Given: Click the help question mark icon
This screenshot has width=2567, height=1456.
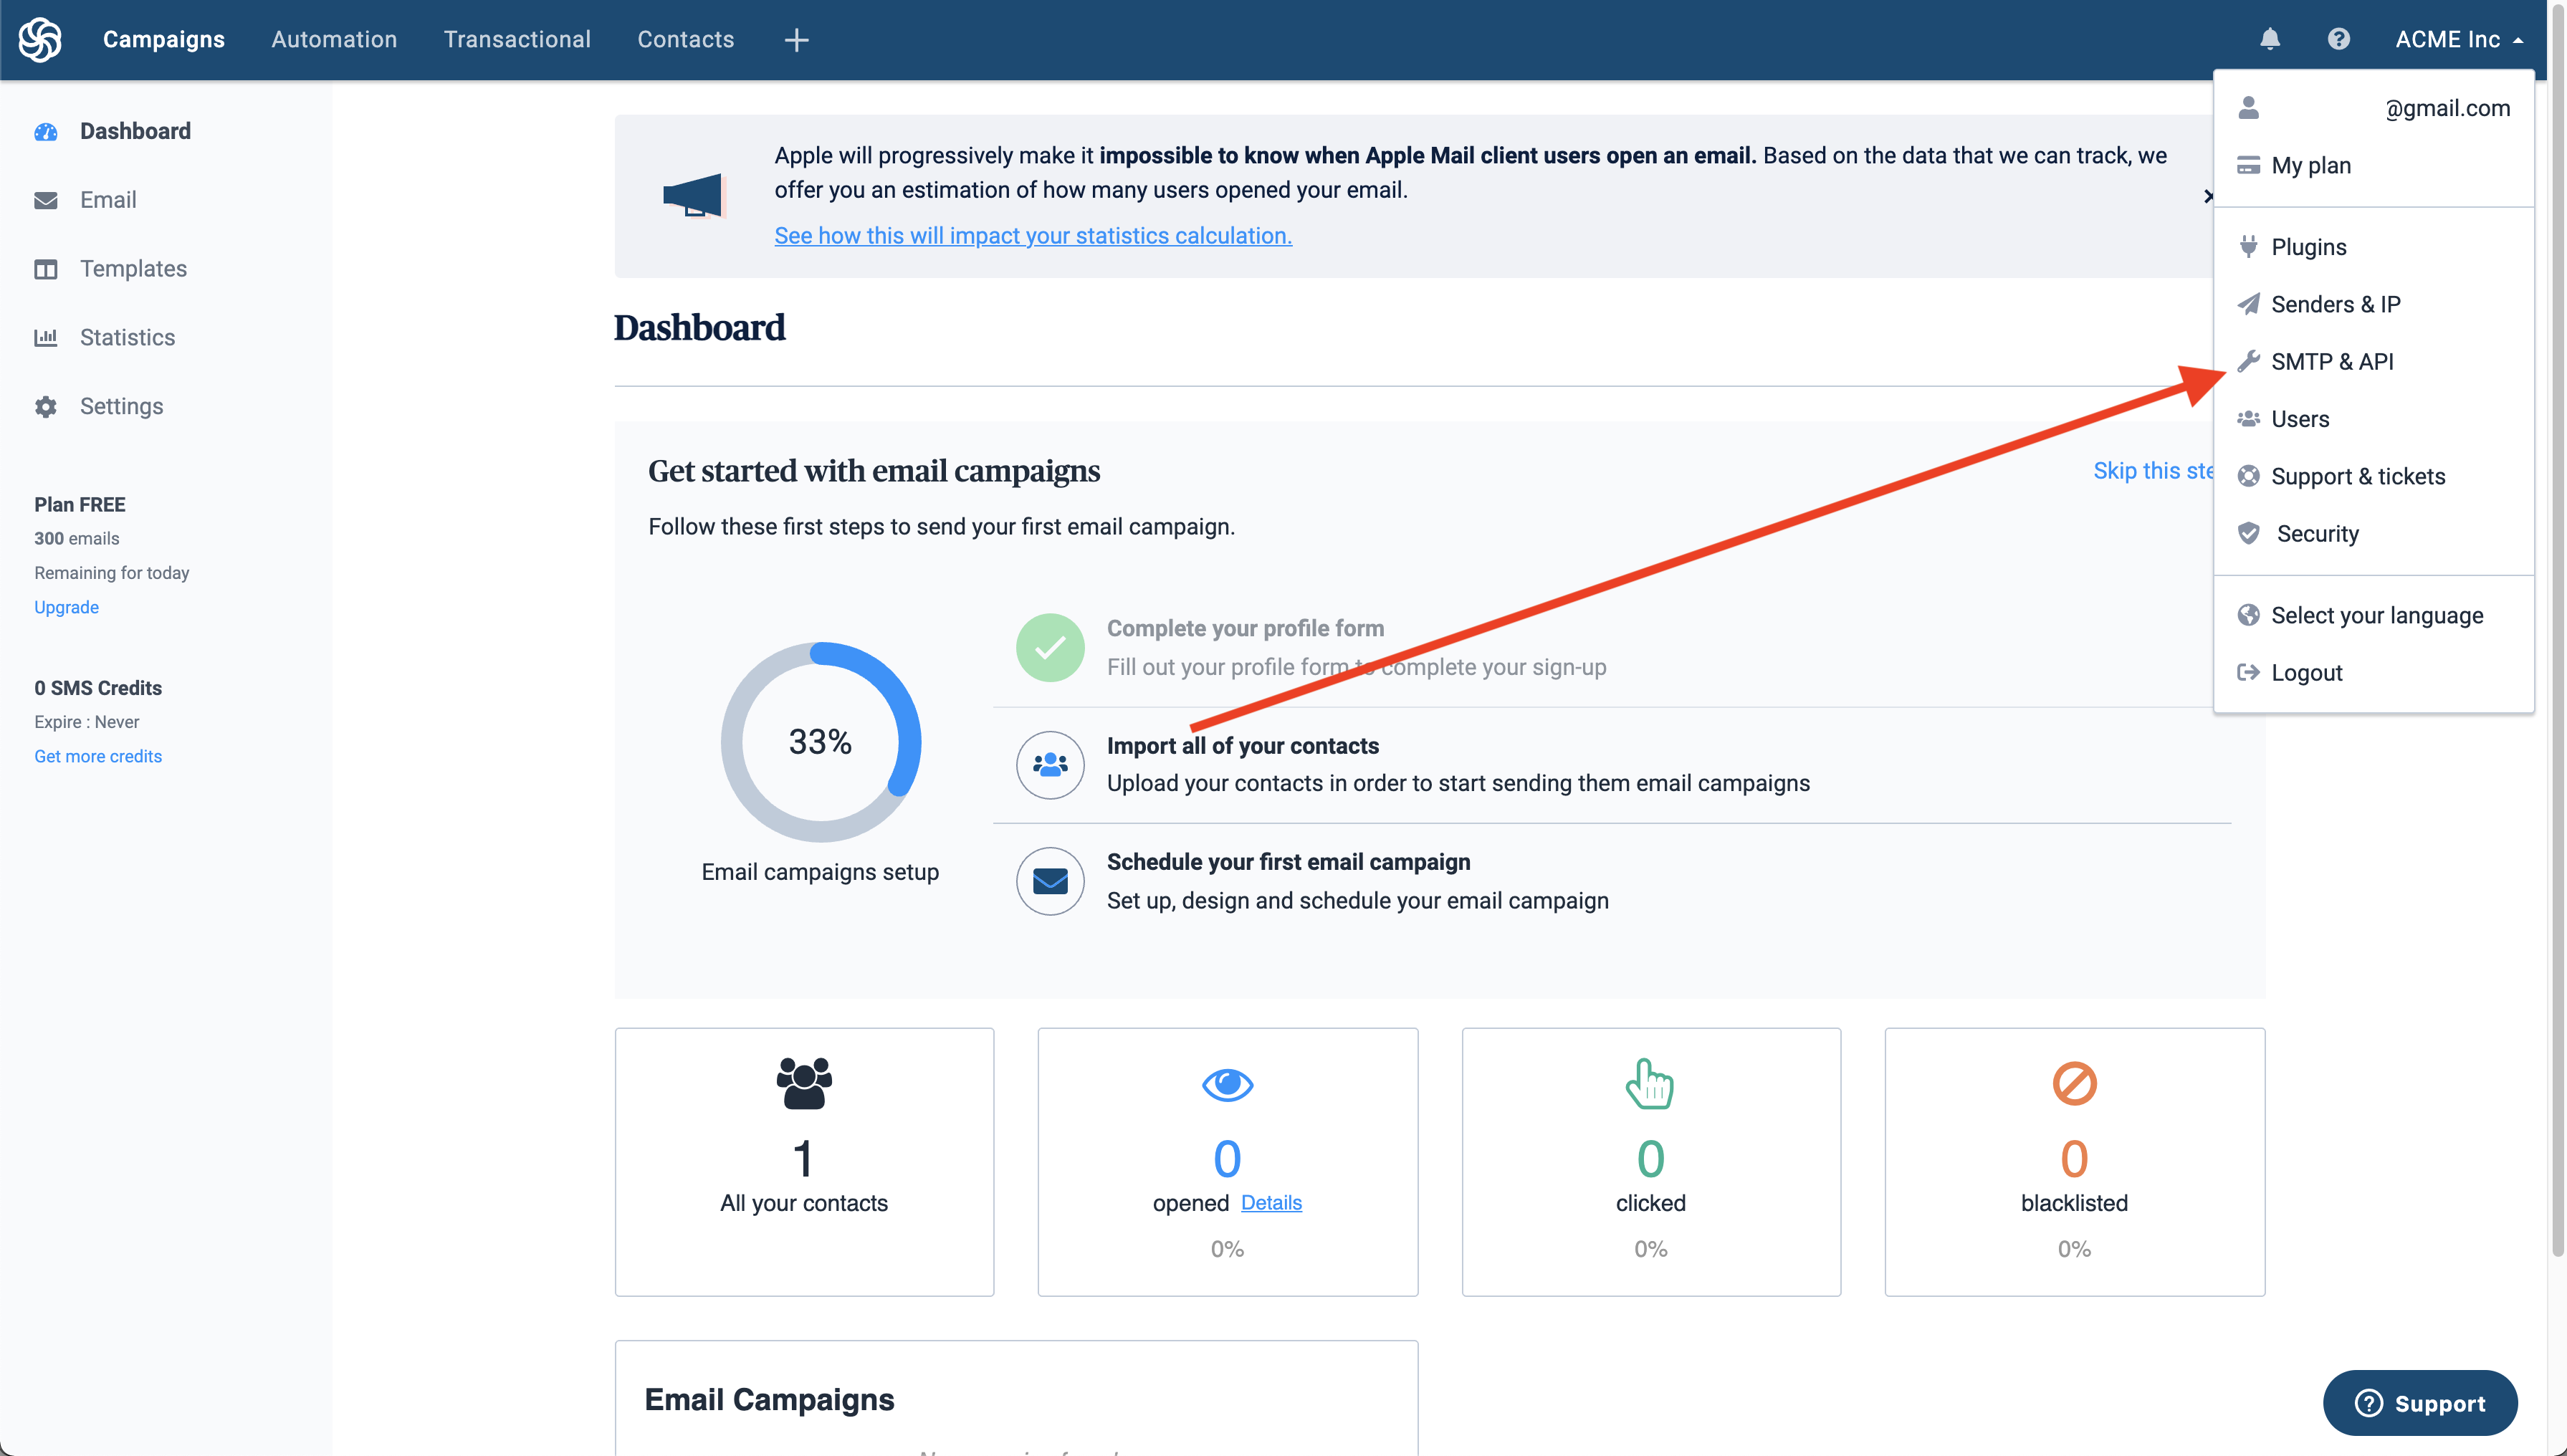Looking at the screenshot, I should pos(2338,39).
